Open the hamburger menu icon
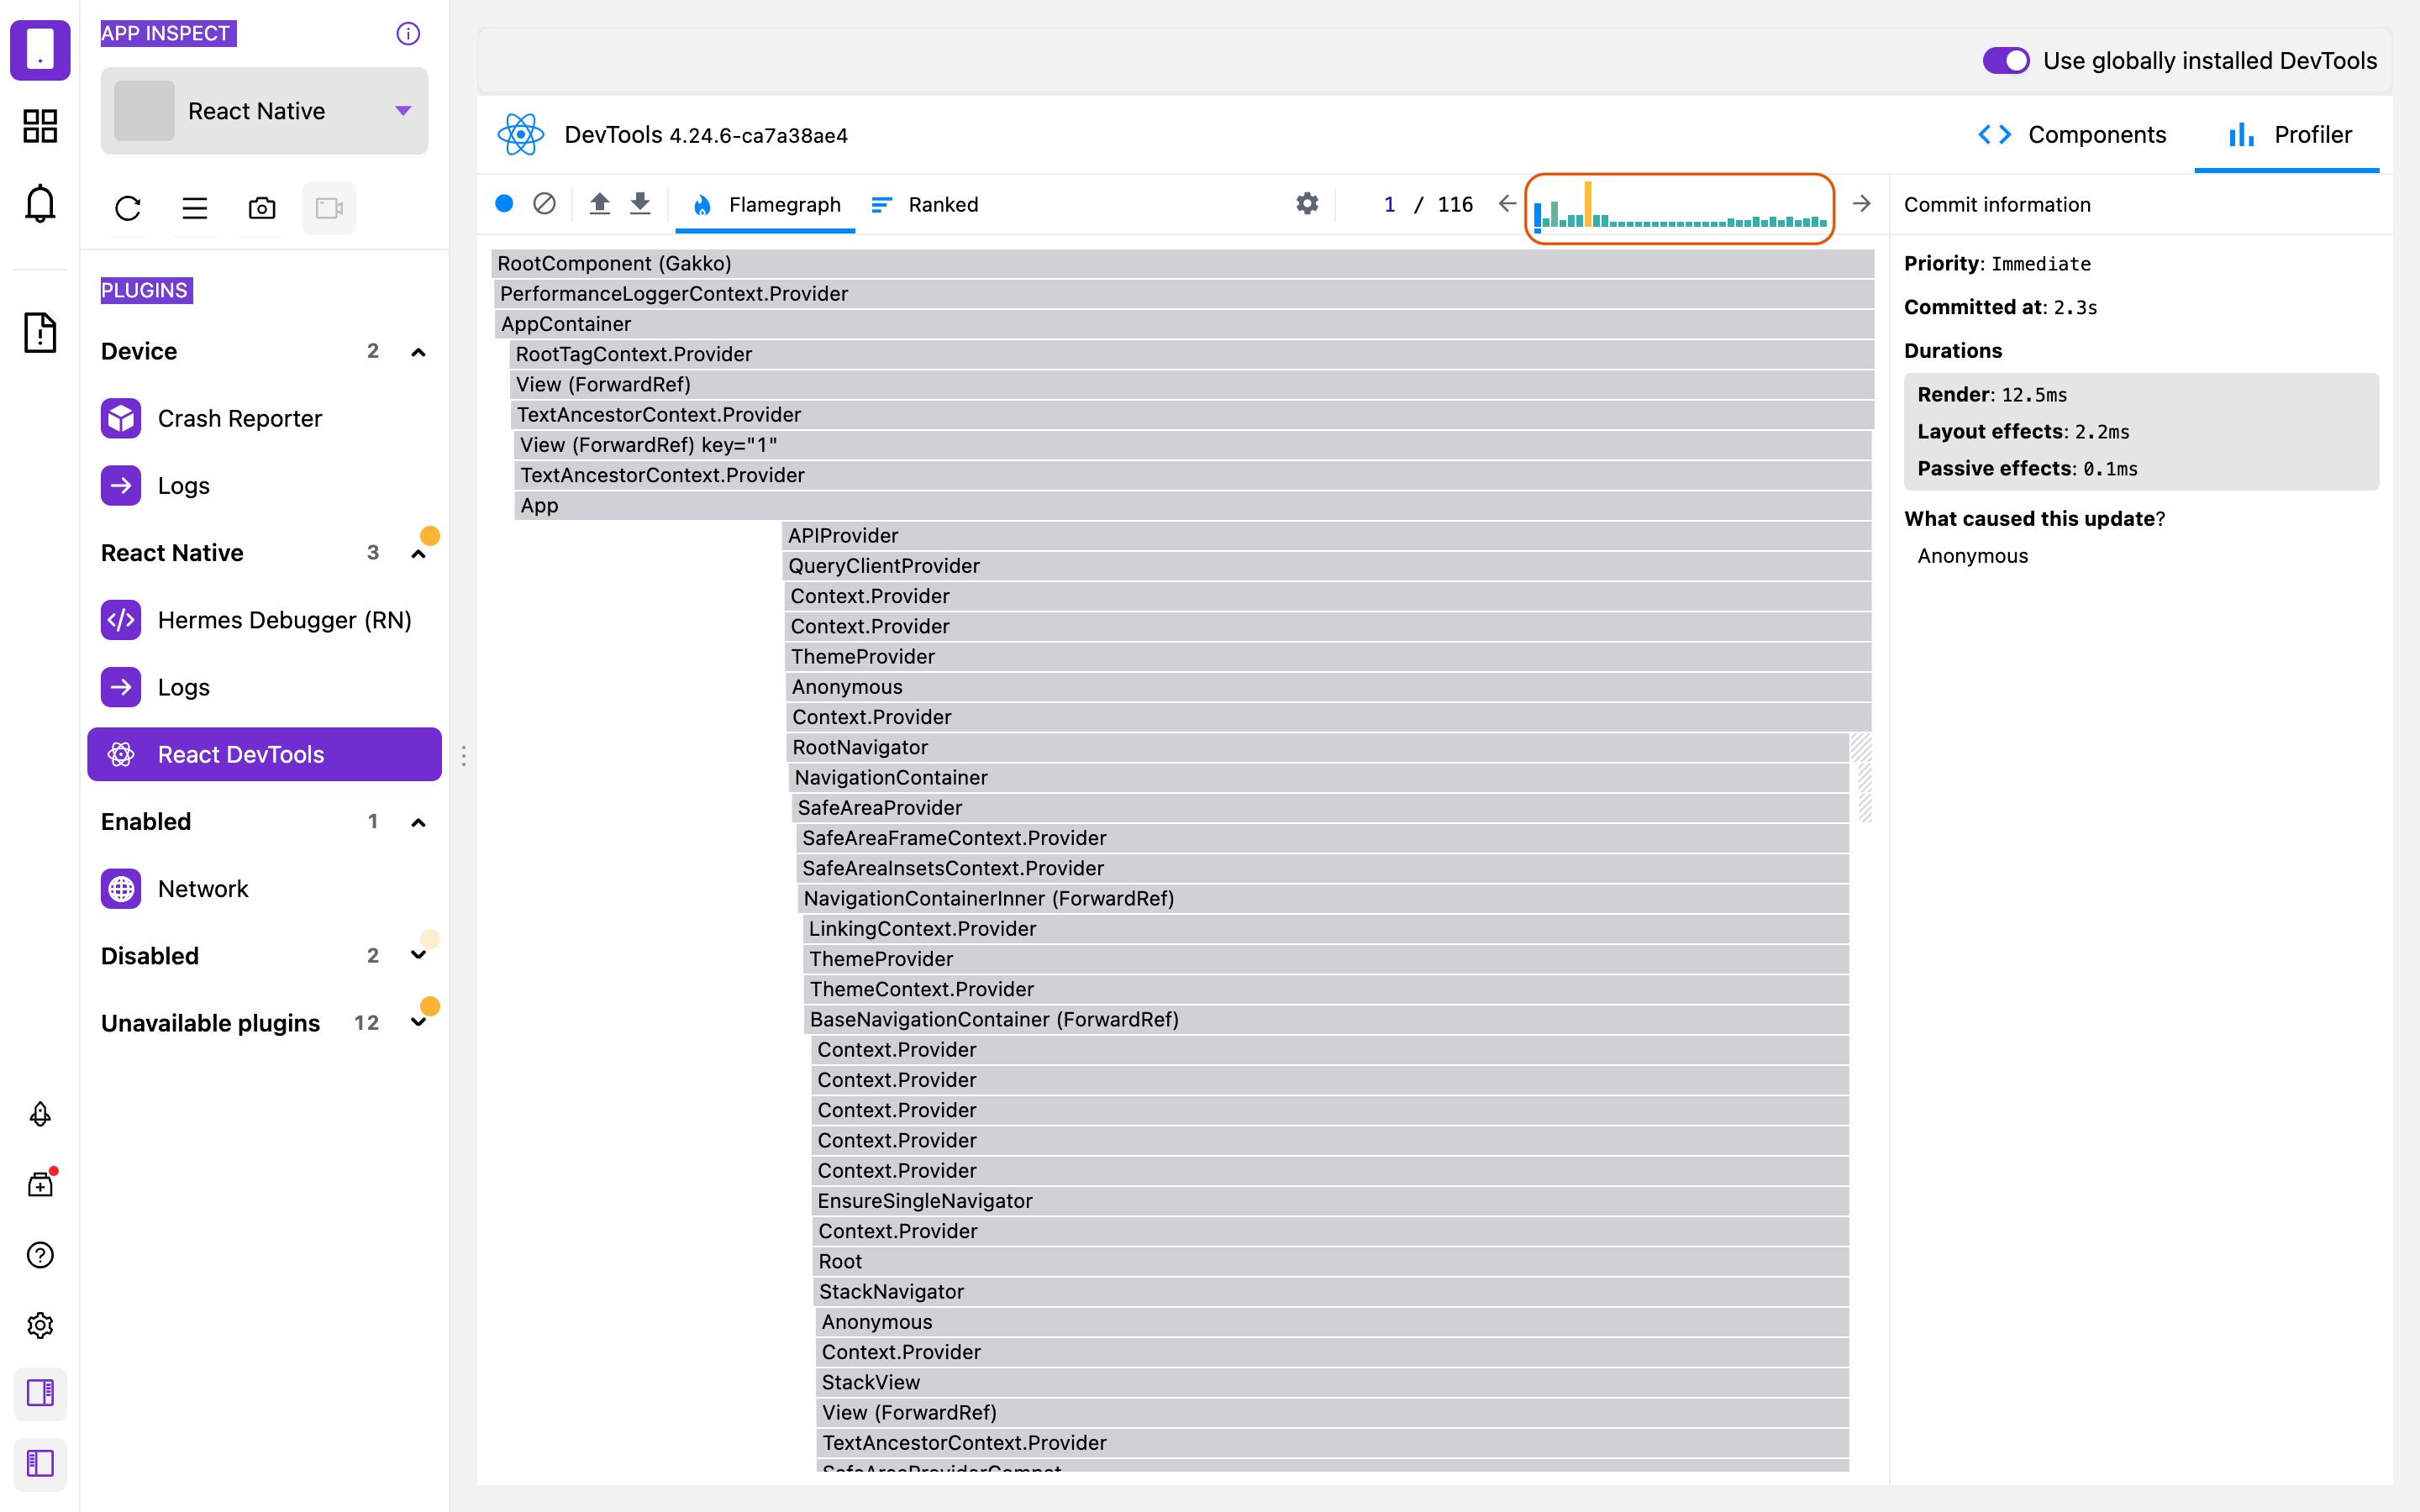 [195, 208]
